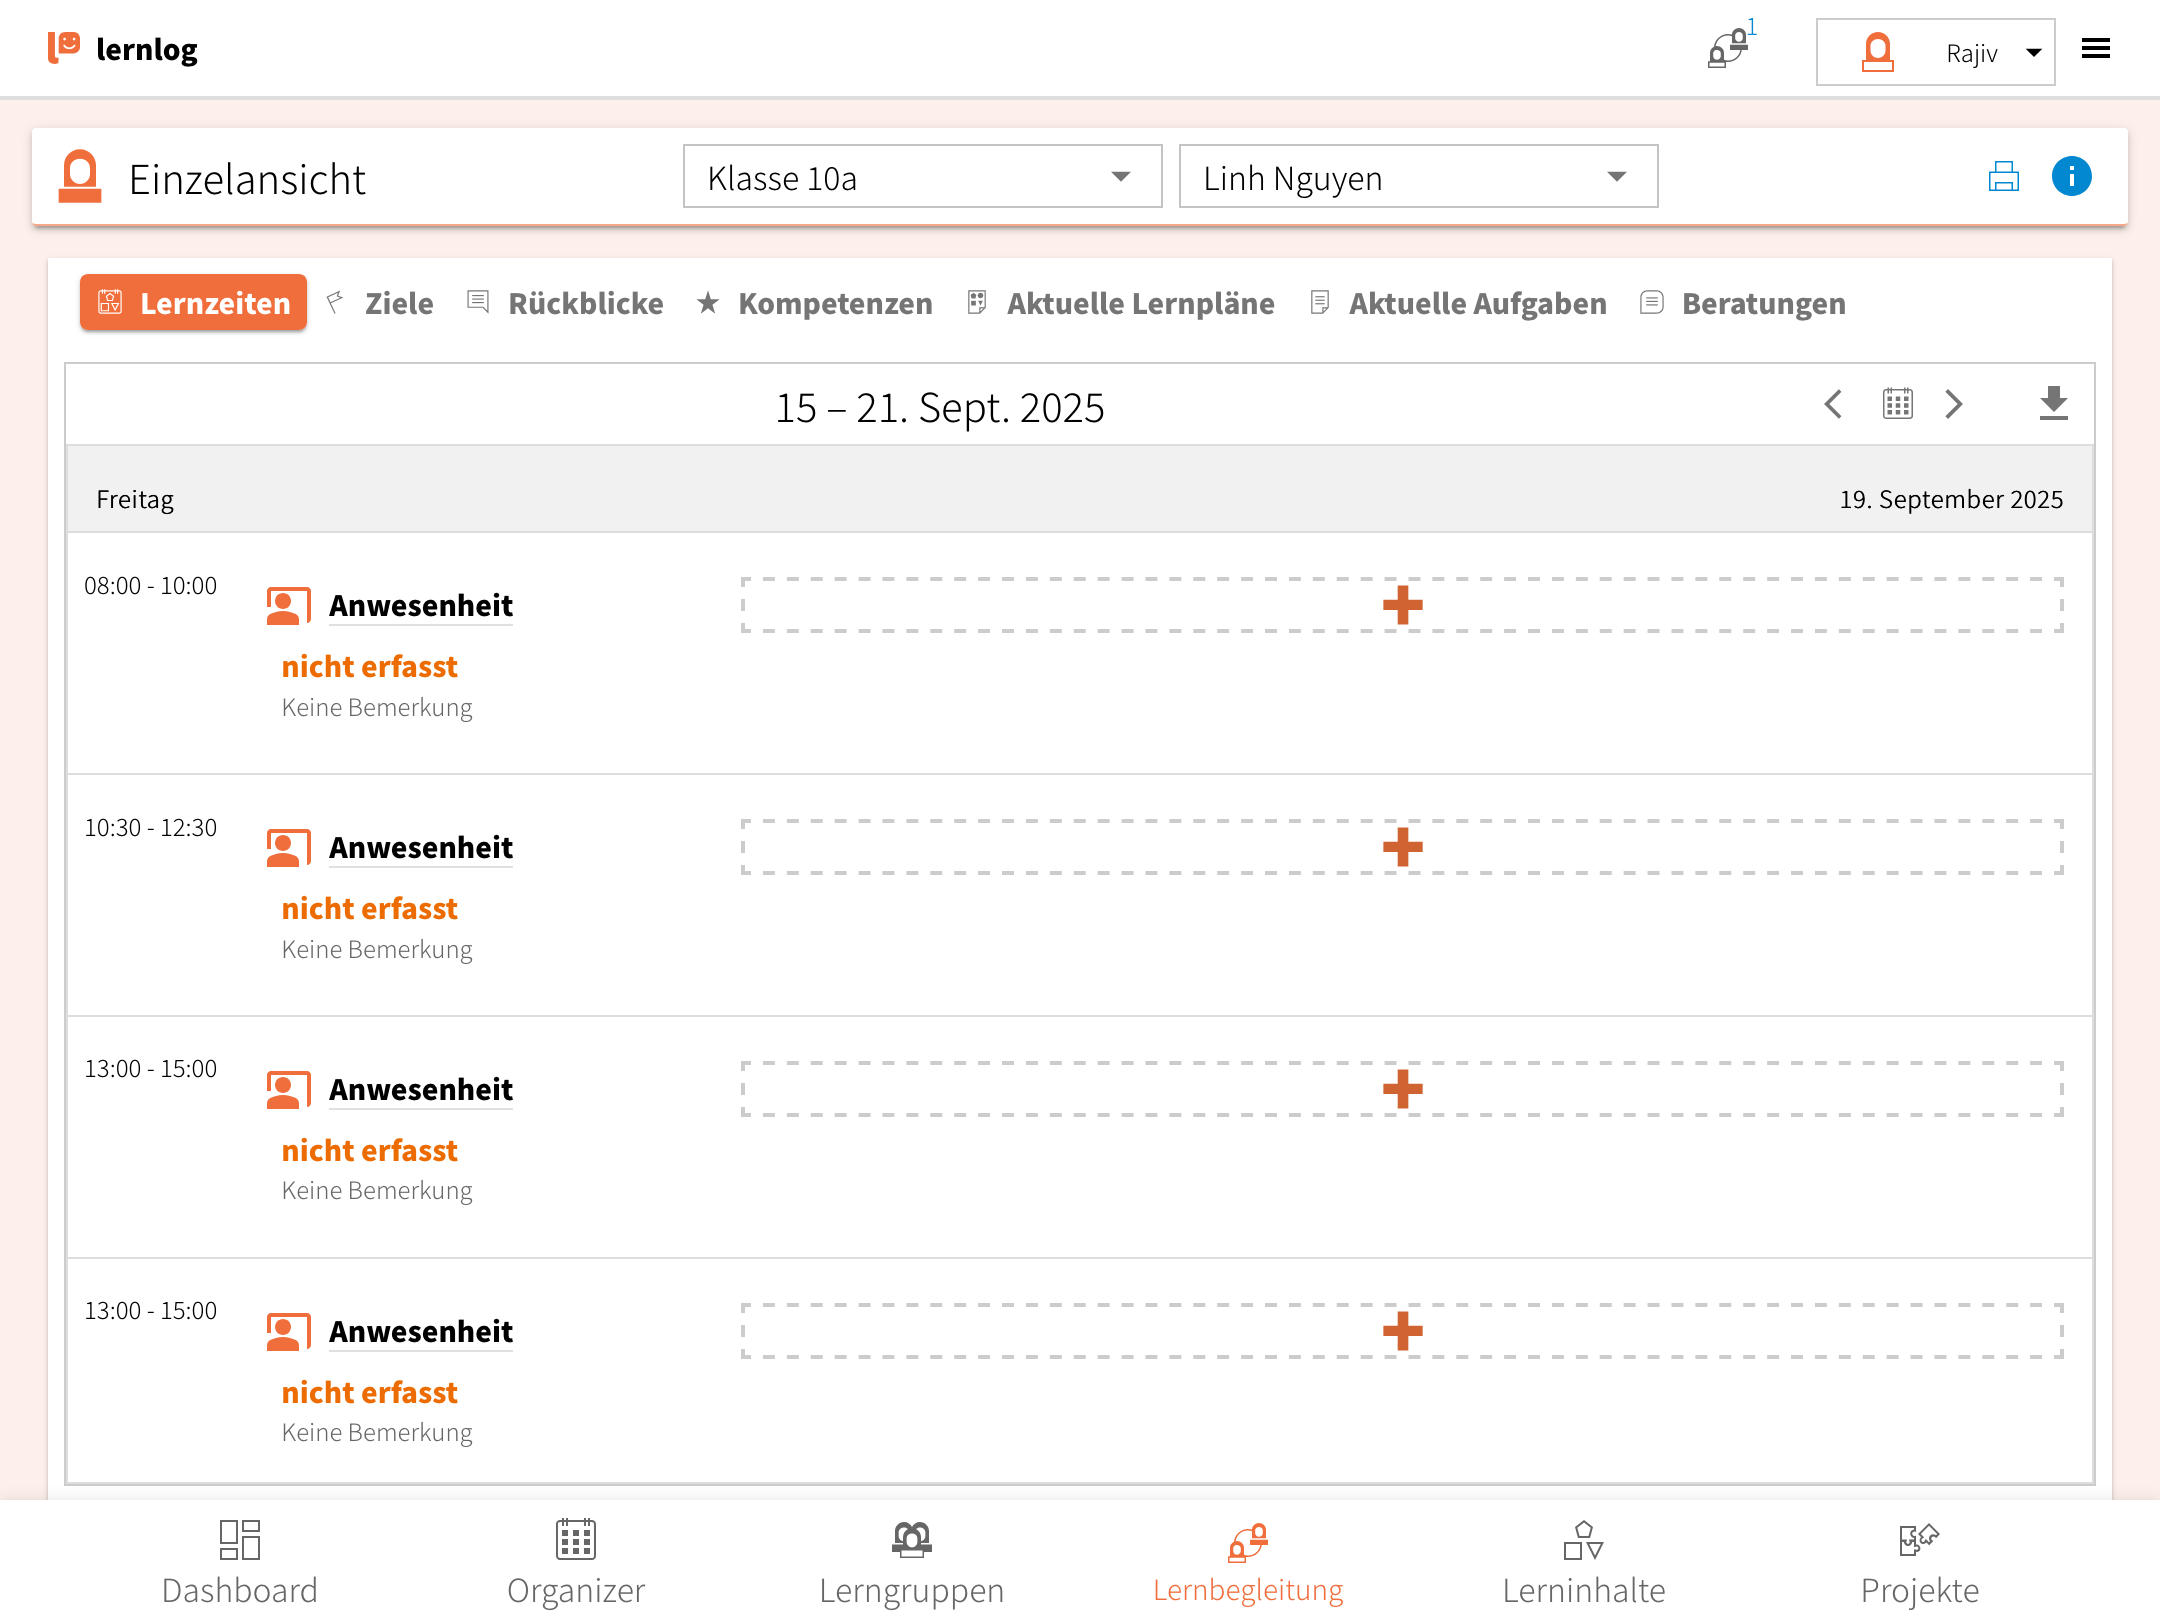Go to next week arrow
This screenshot has height=1620, width=2160.
[x=1953, y=404]
